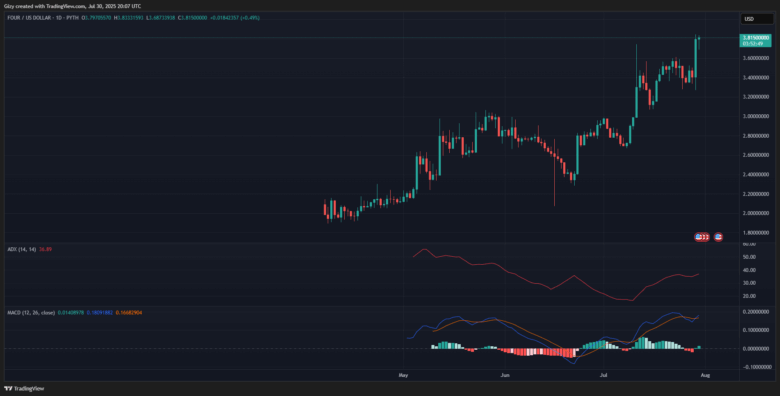Image resolution: width=780 pixels, height=396 pixels.
Task: Click the MACD signal value 0.16682904
Action: coord(129,312)
